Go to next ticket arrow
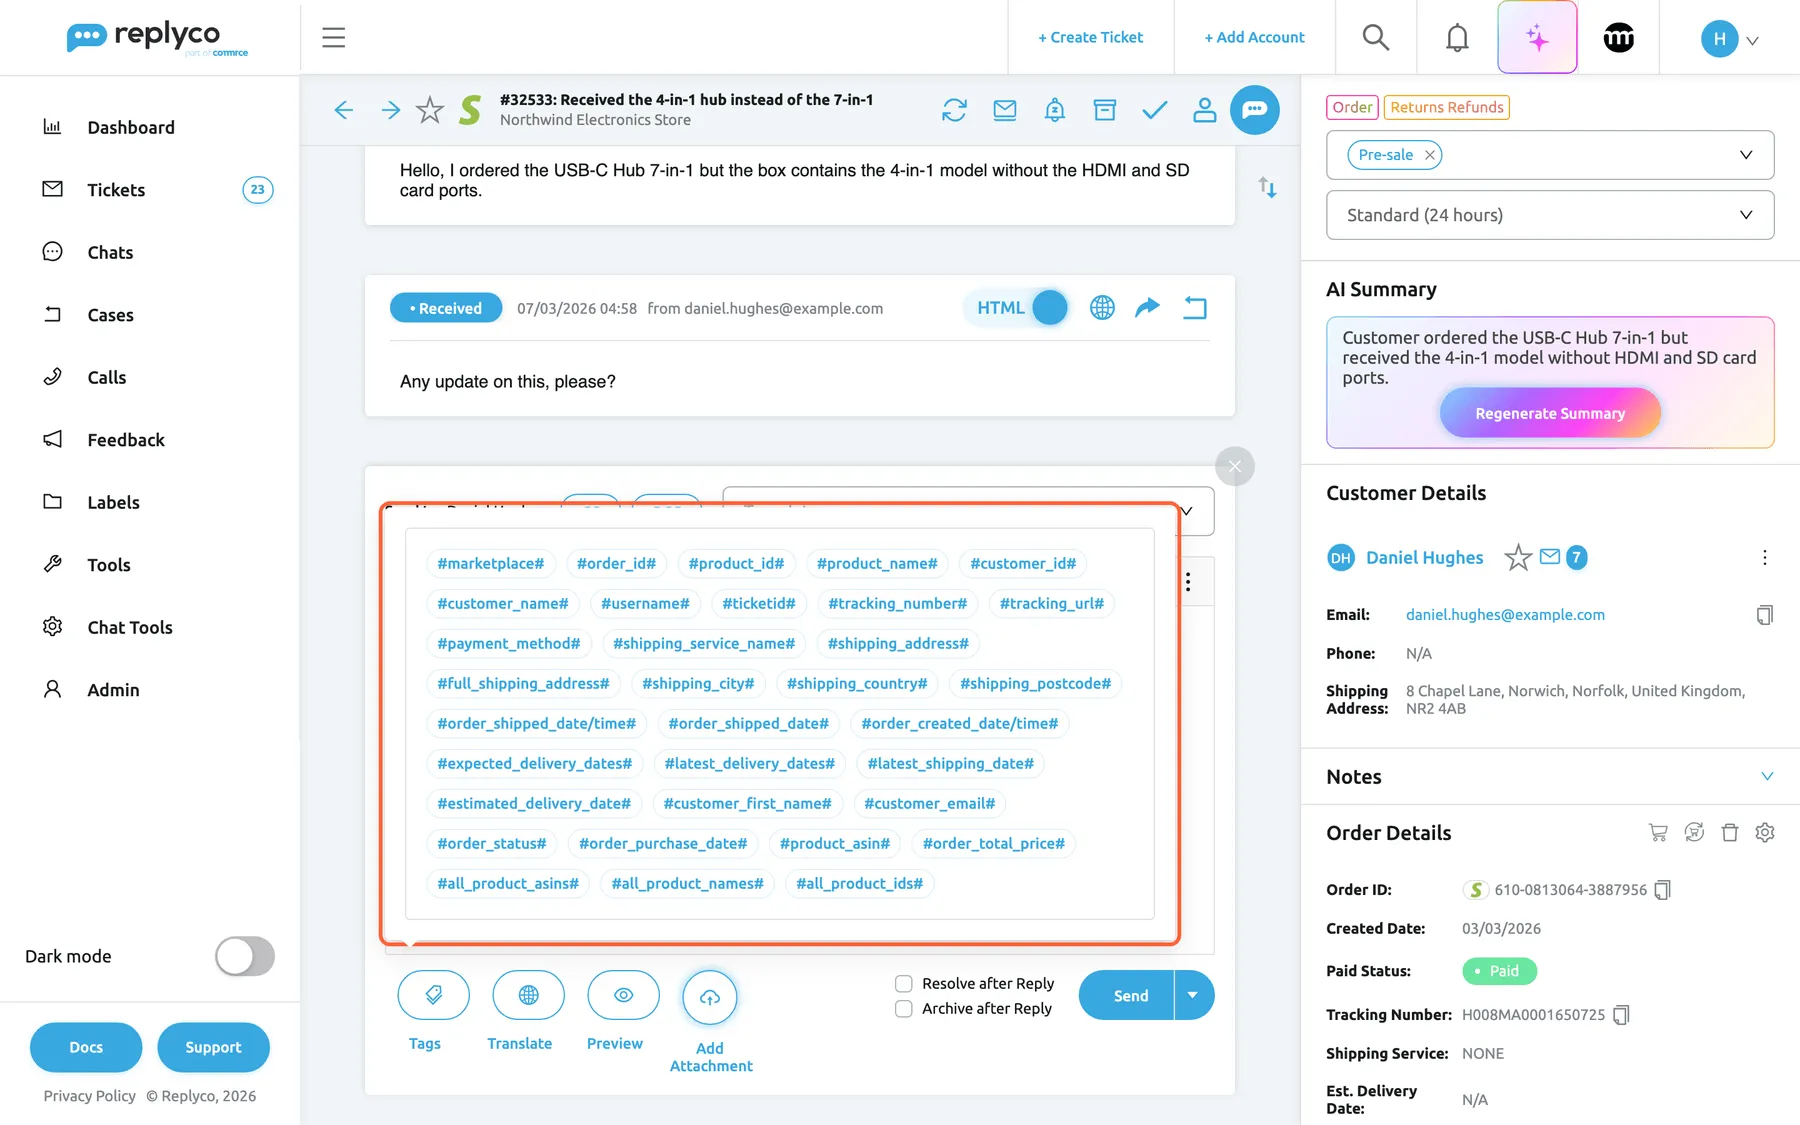This screenshot has width=1800, height=1125. tap(390, 110)
